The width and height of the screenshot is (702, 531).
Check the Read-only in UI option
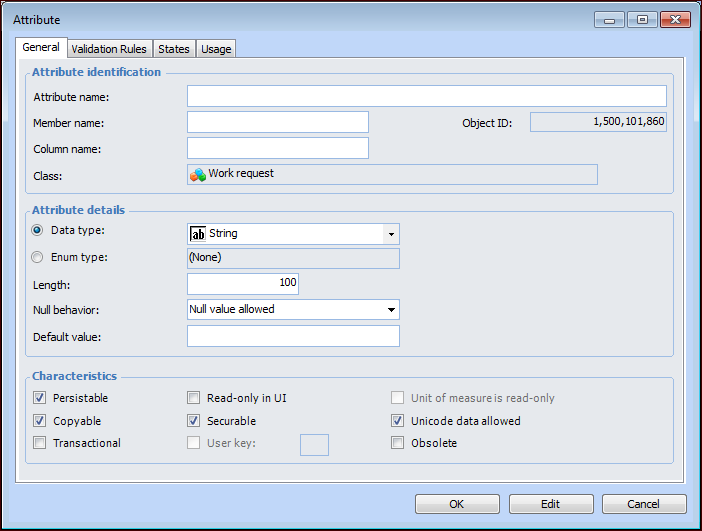click(193, 398)
